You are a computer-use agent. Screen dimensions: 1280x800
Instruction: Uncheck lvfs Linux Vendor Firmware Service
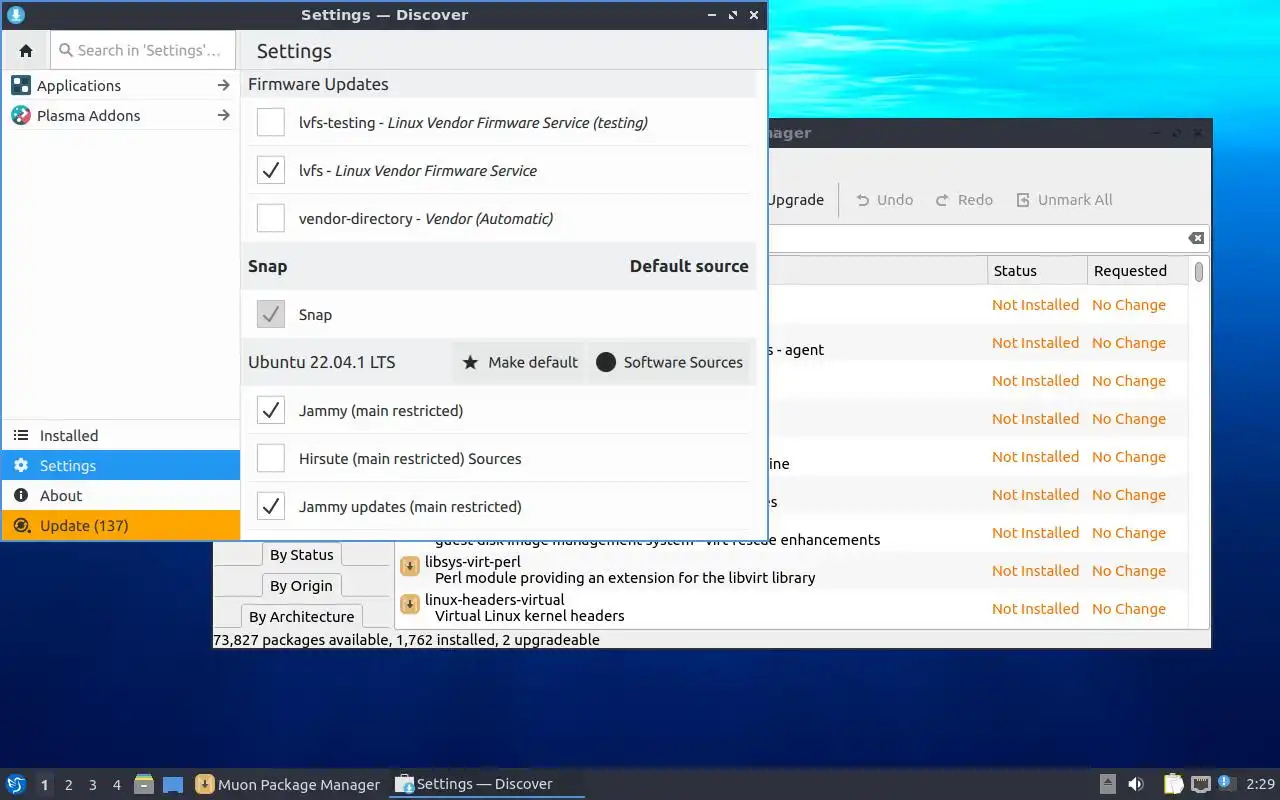pyautogui.click(x=271, y=170)
